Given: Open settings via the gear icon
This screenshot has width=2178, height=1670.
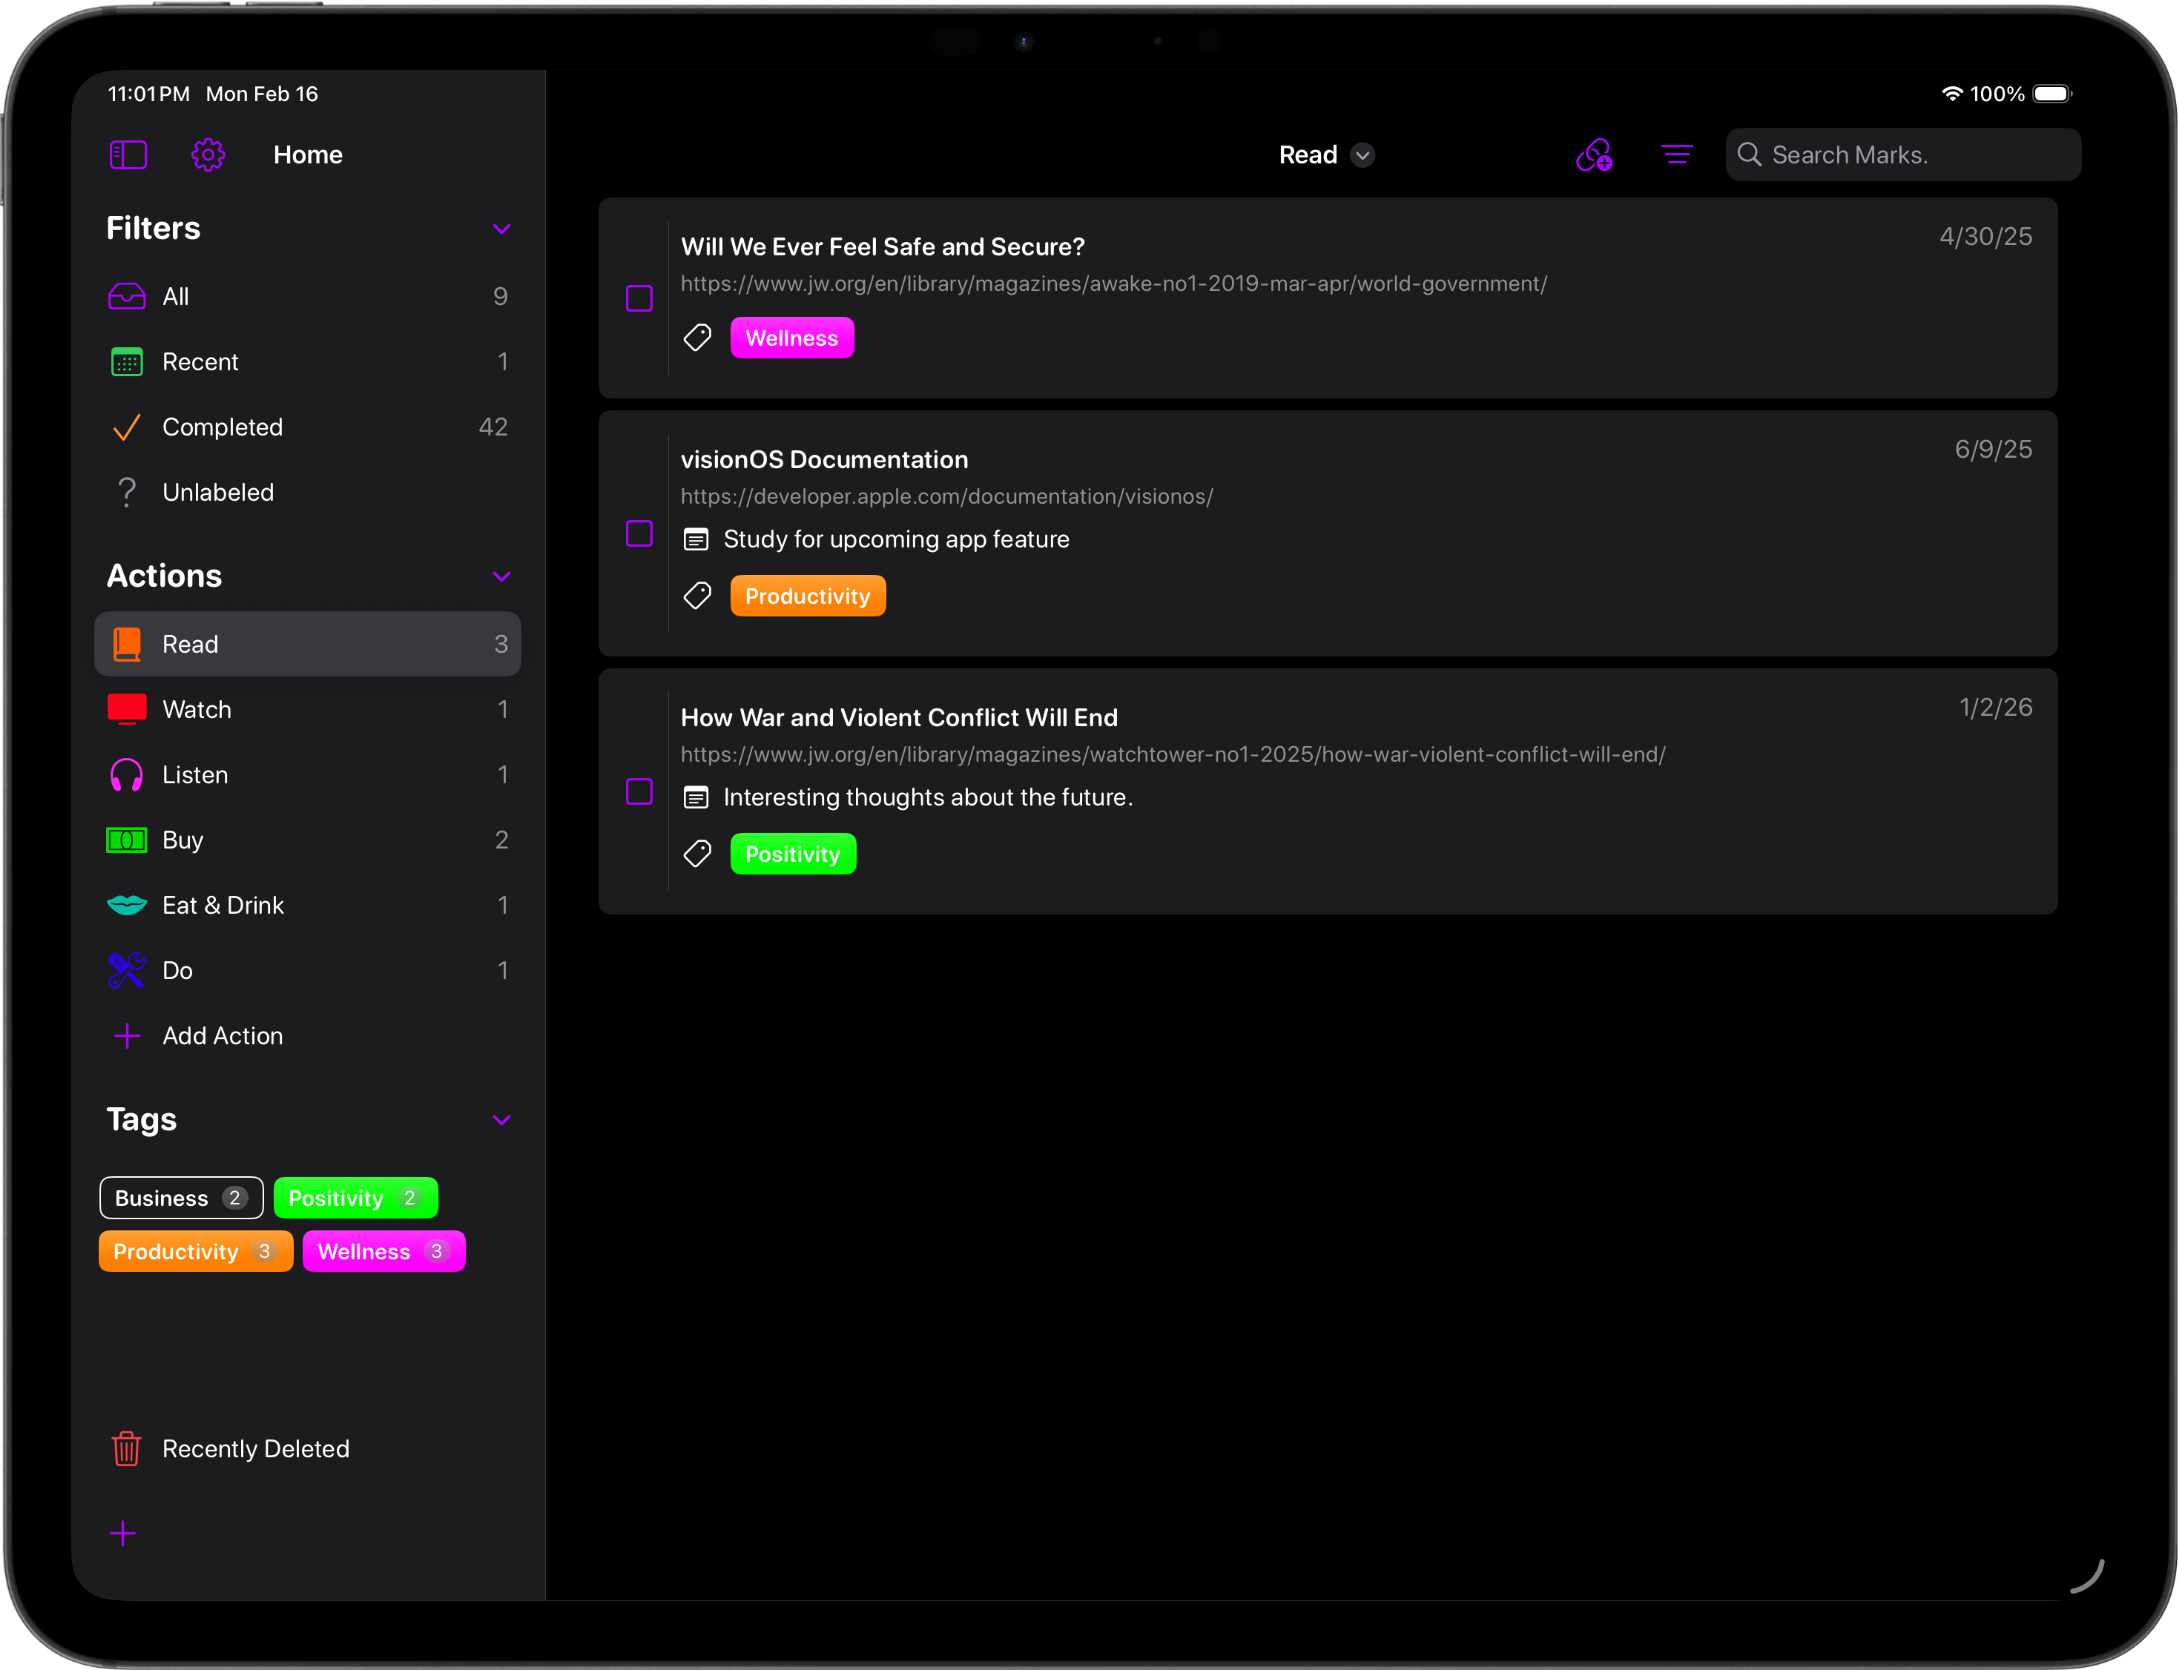Looking at the screenshot, I should pos(208,155).
